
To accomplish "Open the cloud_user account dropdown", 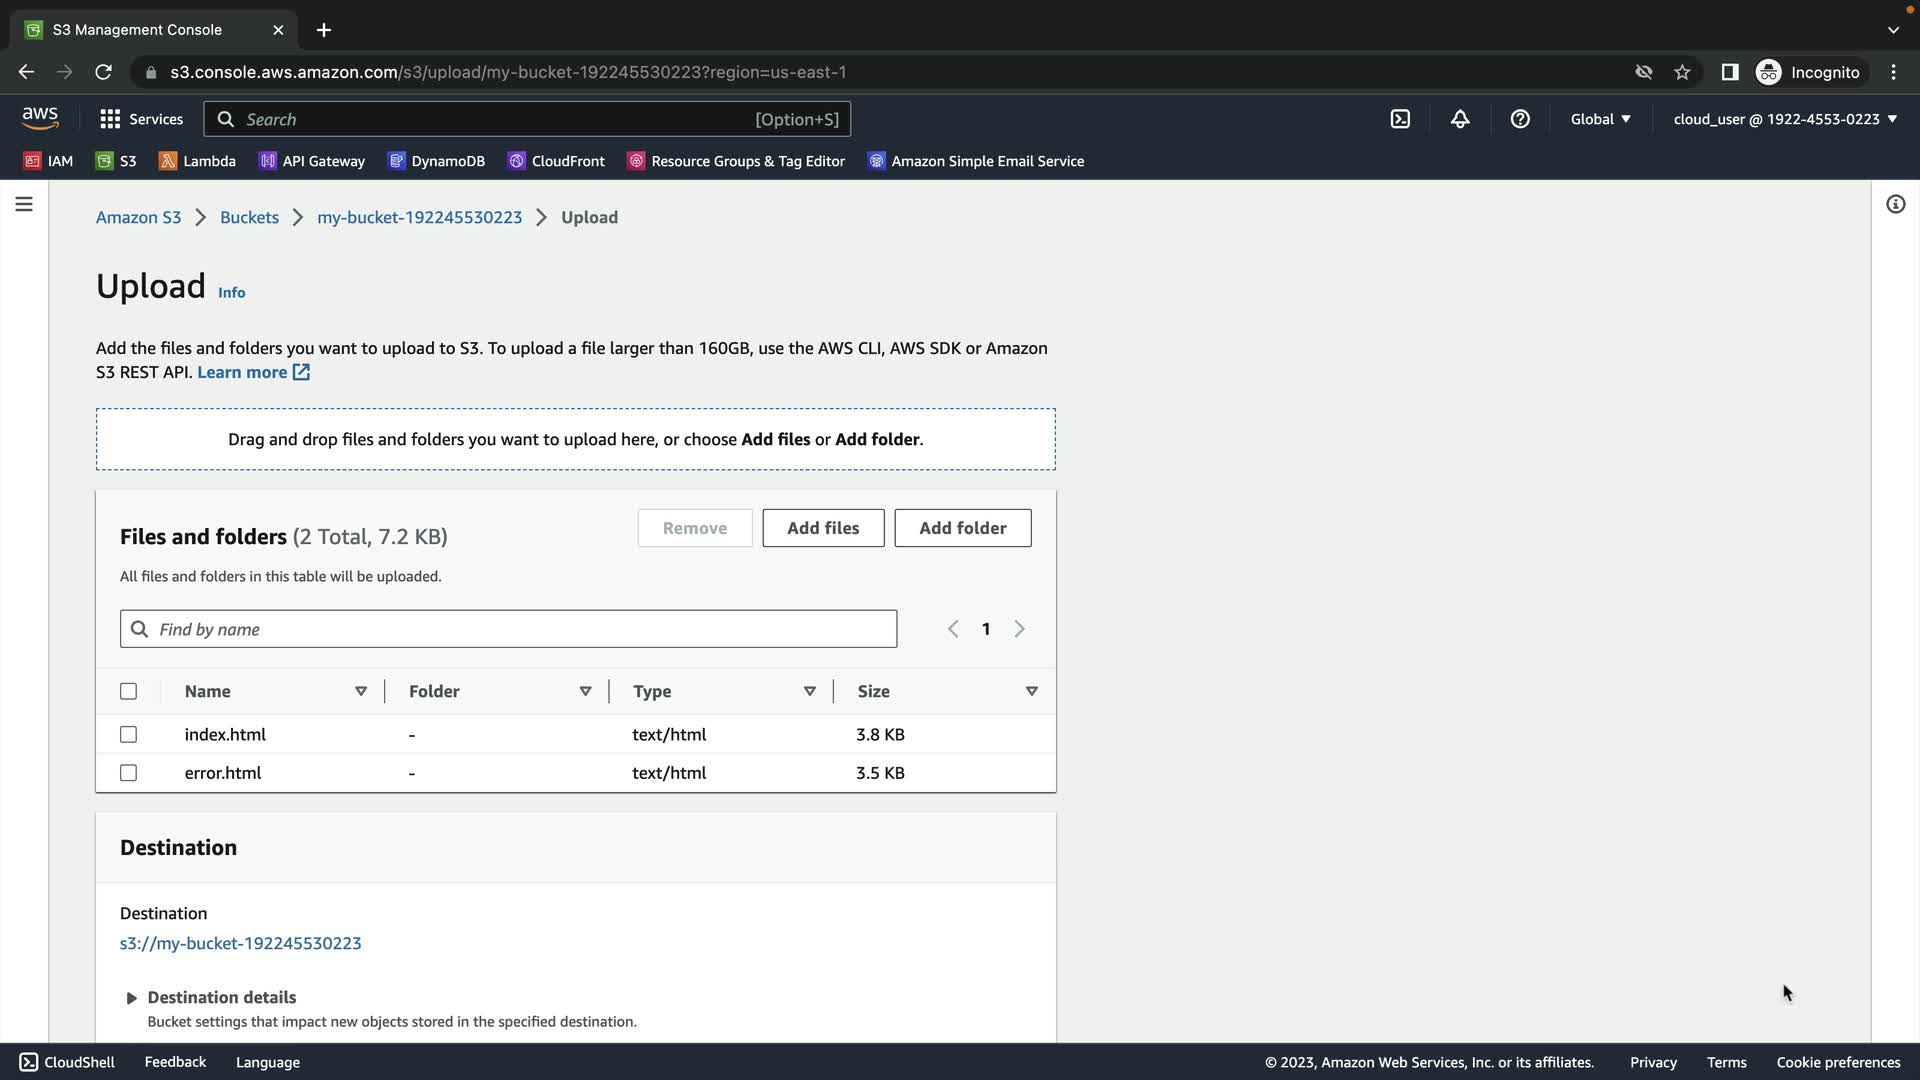I will [1784, 119].
